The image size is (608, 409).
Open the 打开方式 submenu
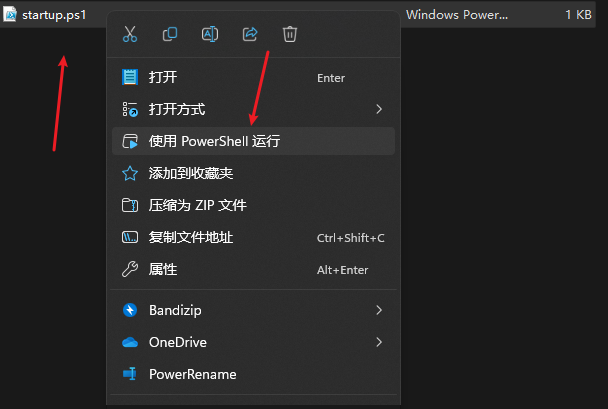[x=253, y=109]
